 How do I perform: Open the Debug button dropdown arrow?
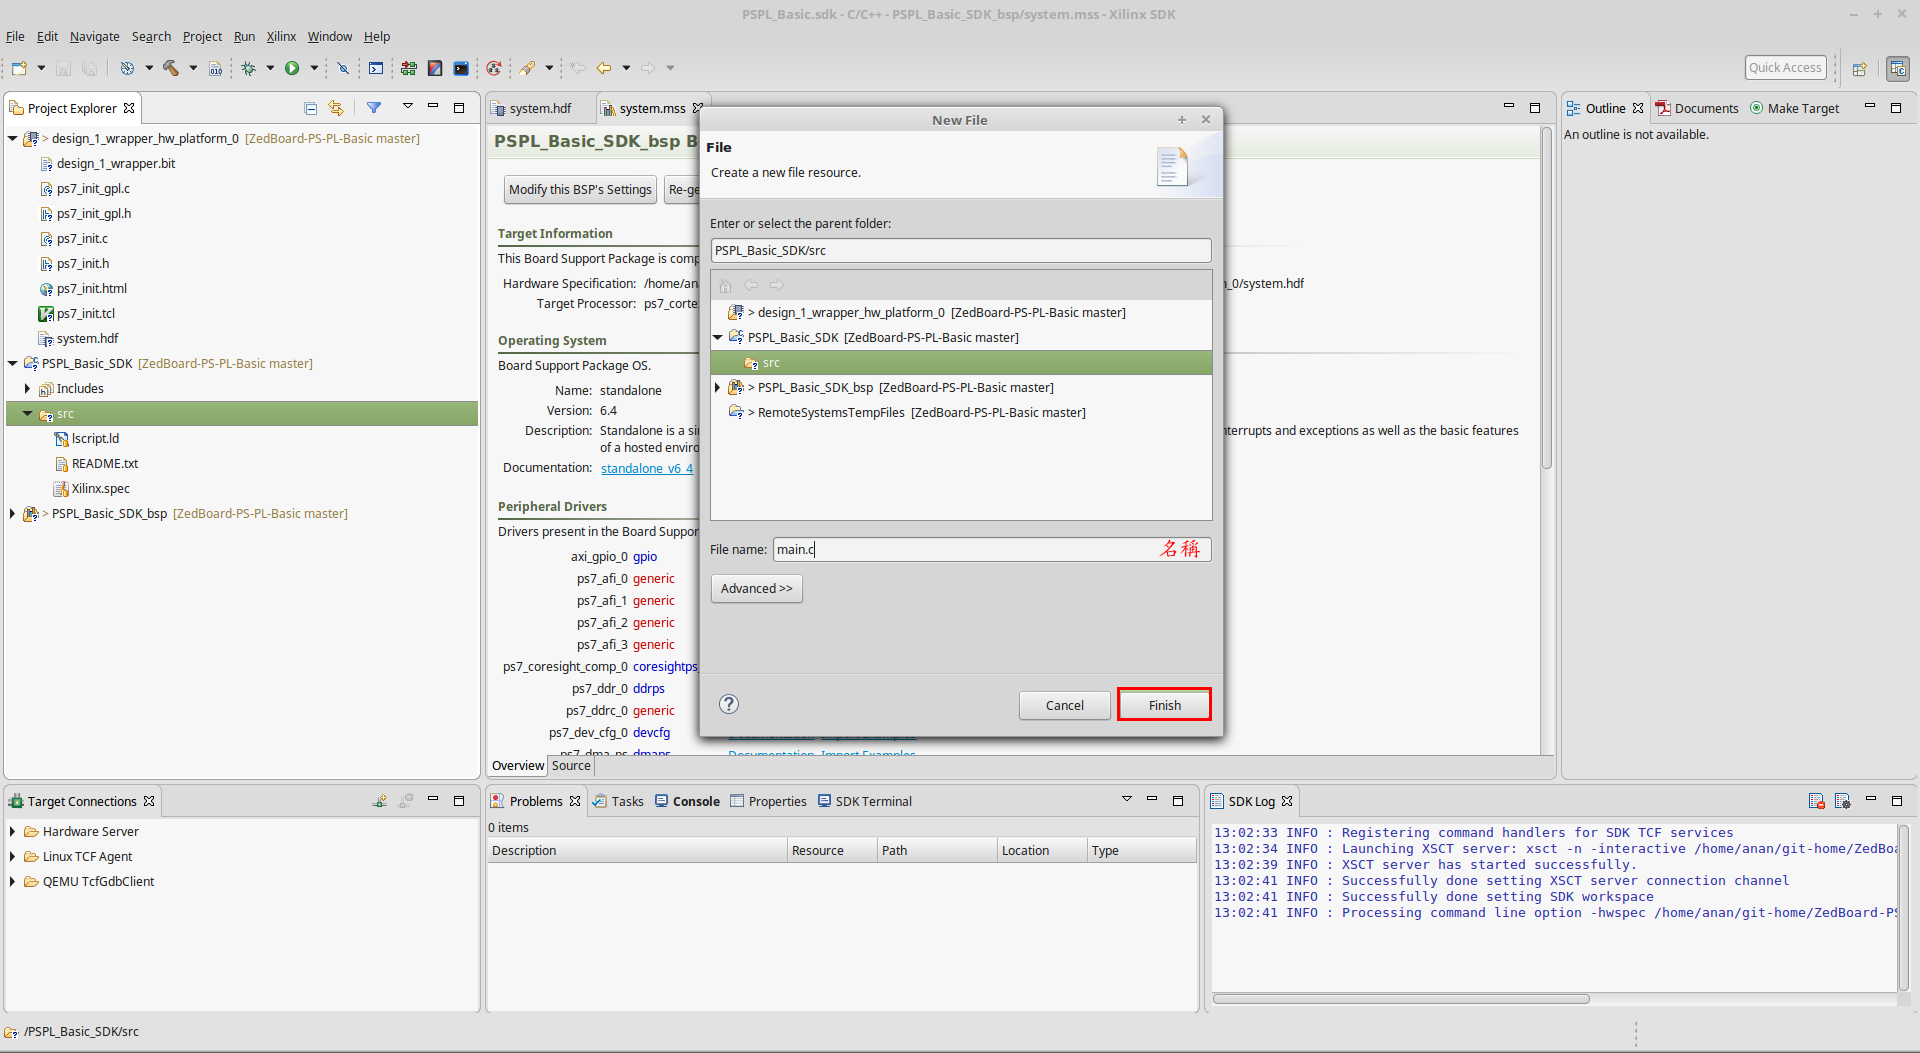270,68
